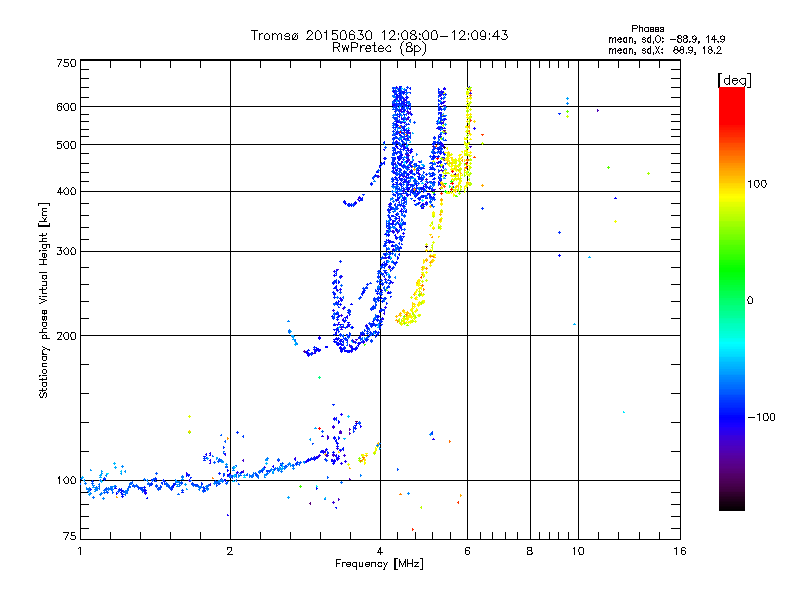Click the phase colorbar gradient

(x=732, y=298)
